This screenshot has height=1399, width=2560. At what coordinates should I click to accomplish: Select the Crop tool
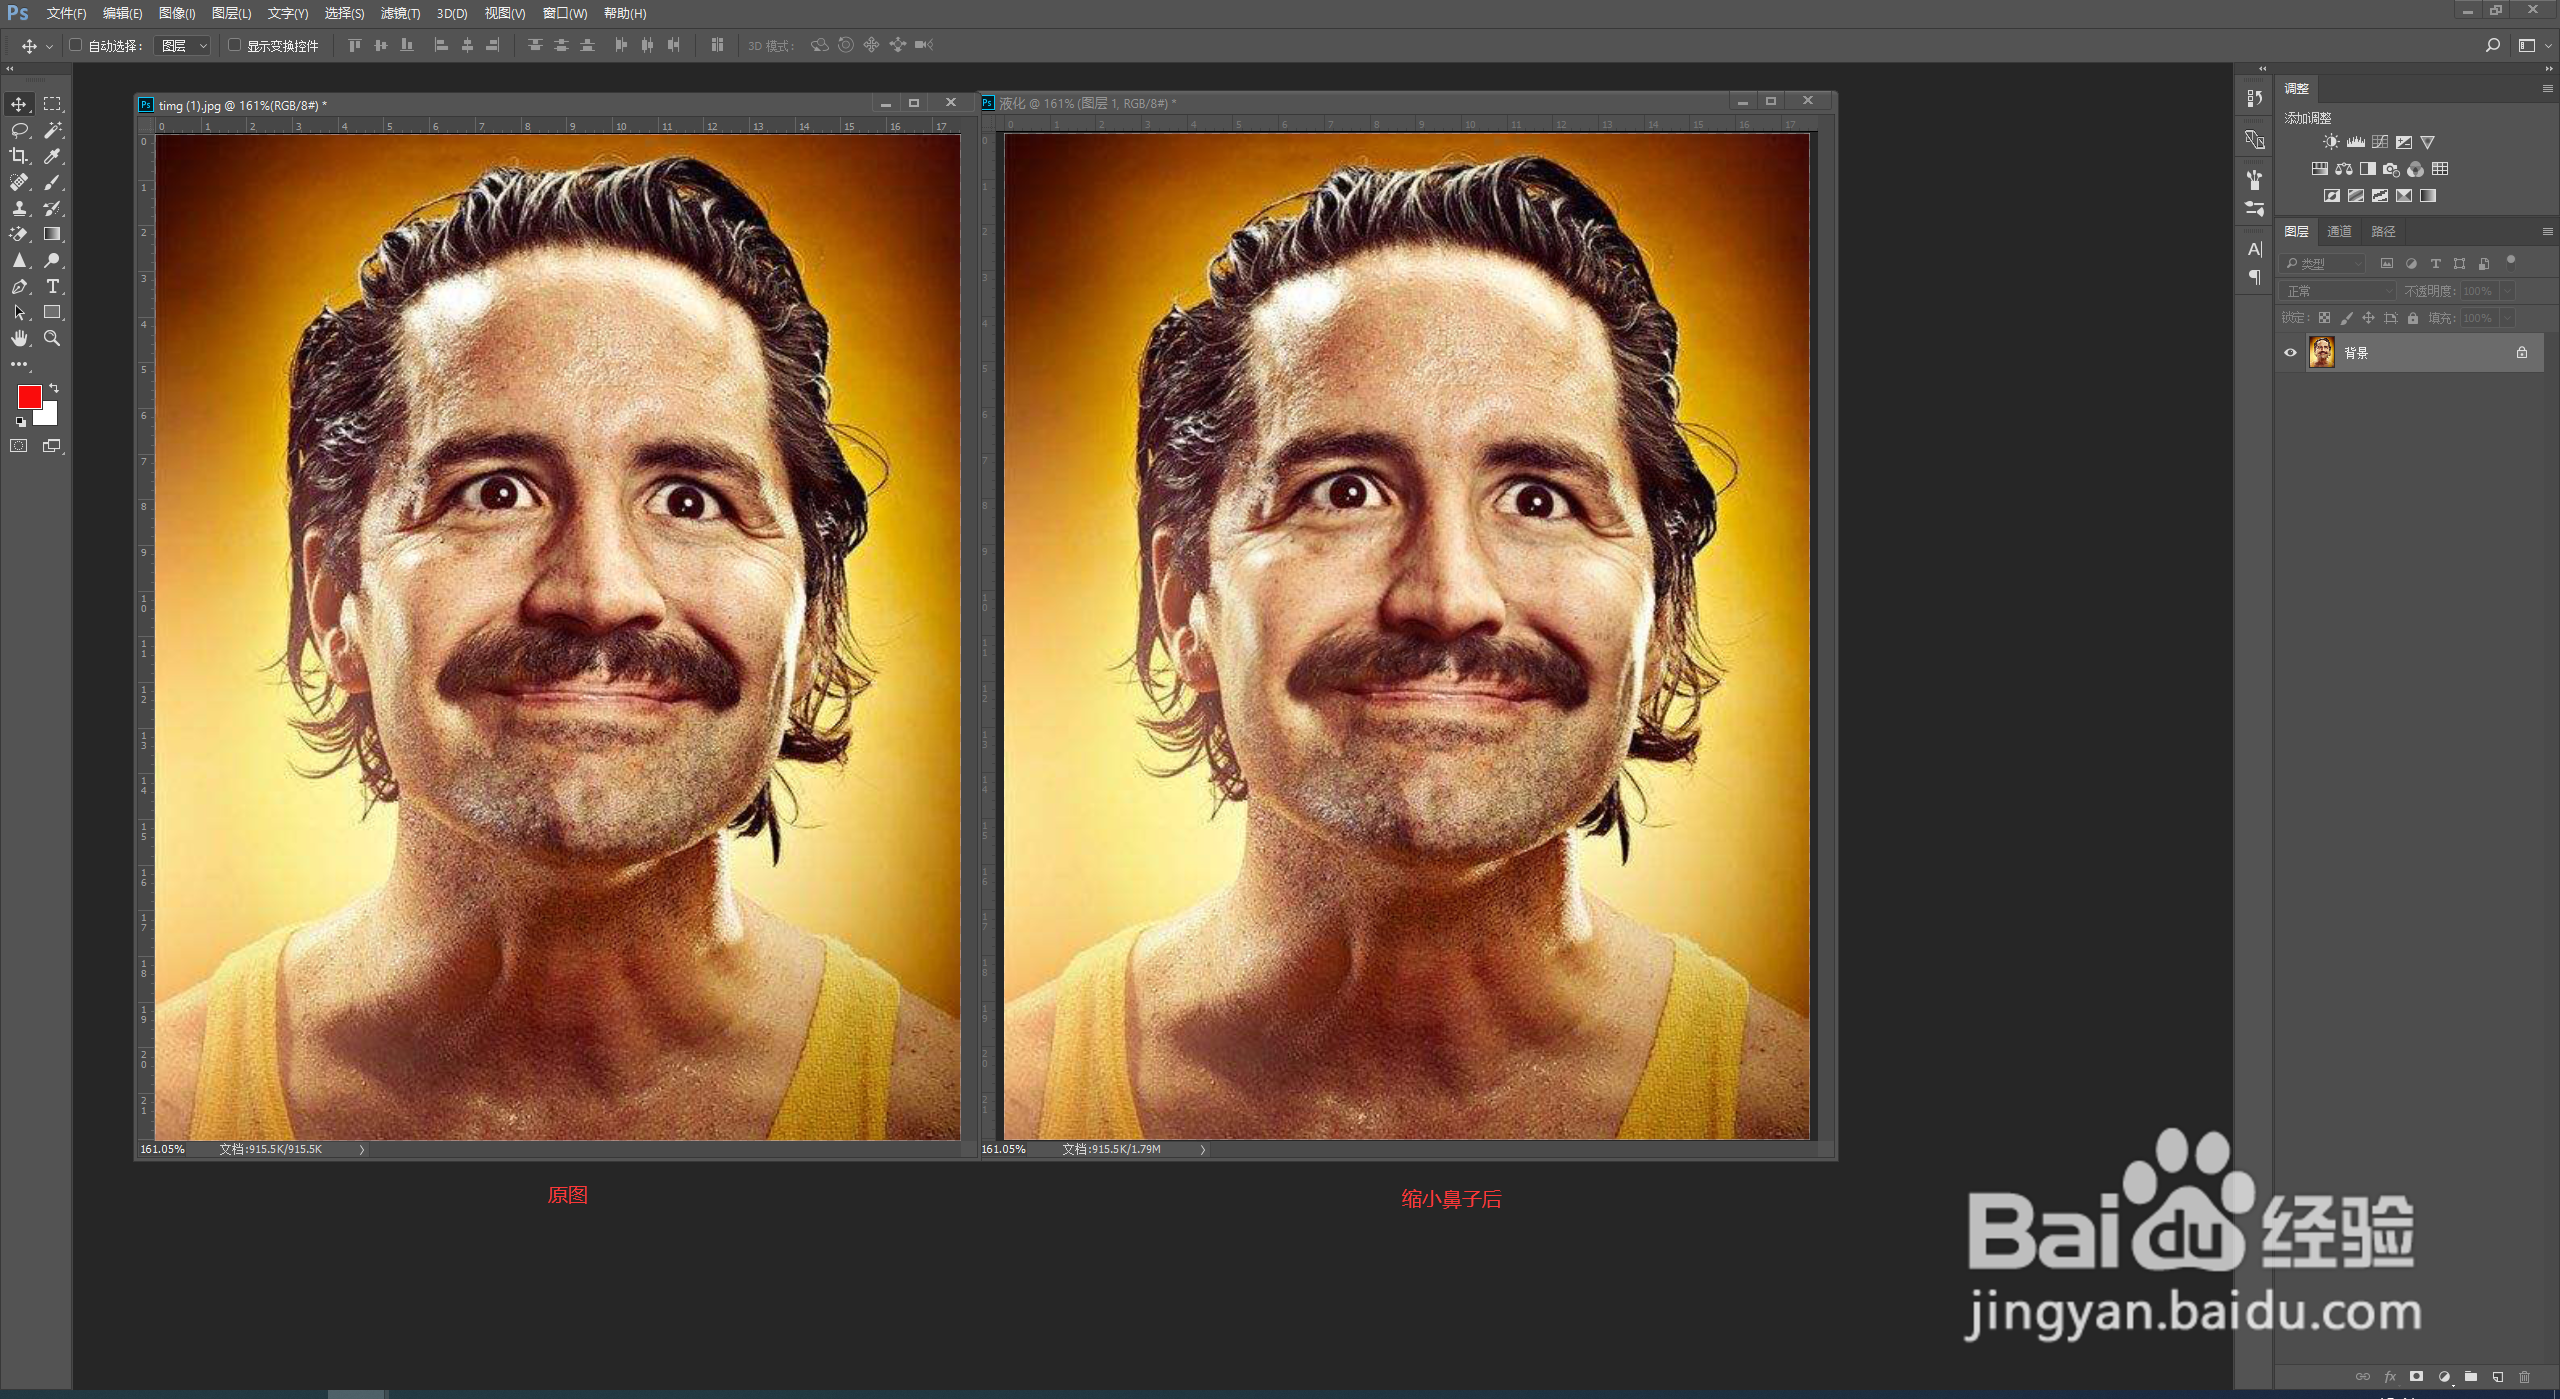[19, 156]
